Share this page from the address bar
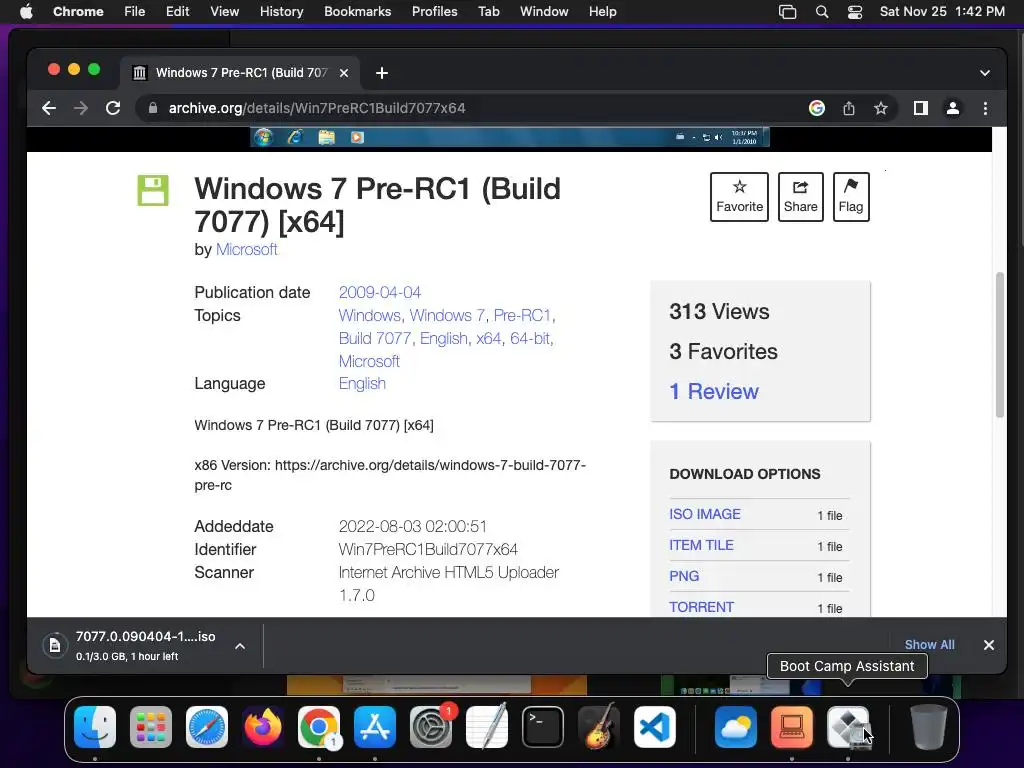The image size is (1024, 768). click(x=848, y=108)
